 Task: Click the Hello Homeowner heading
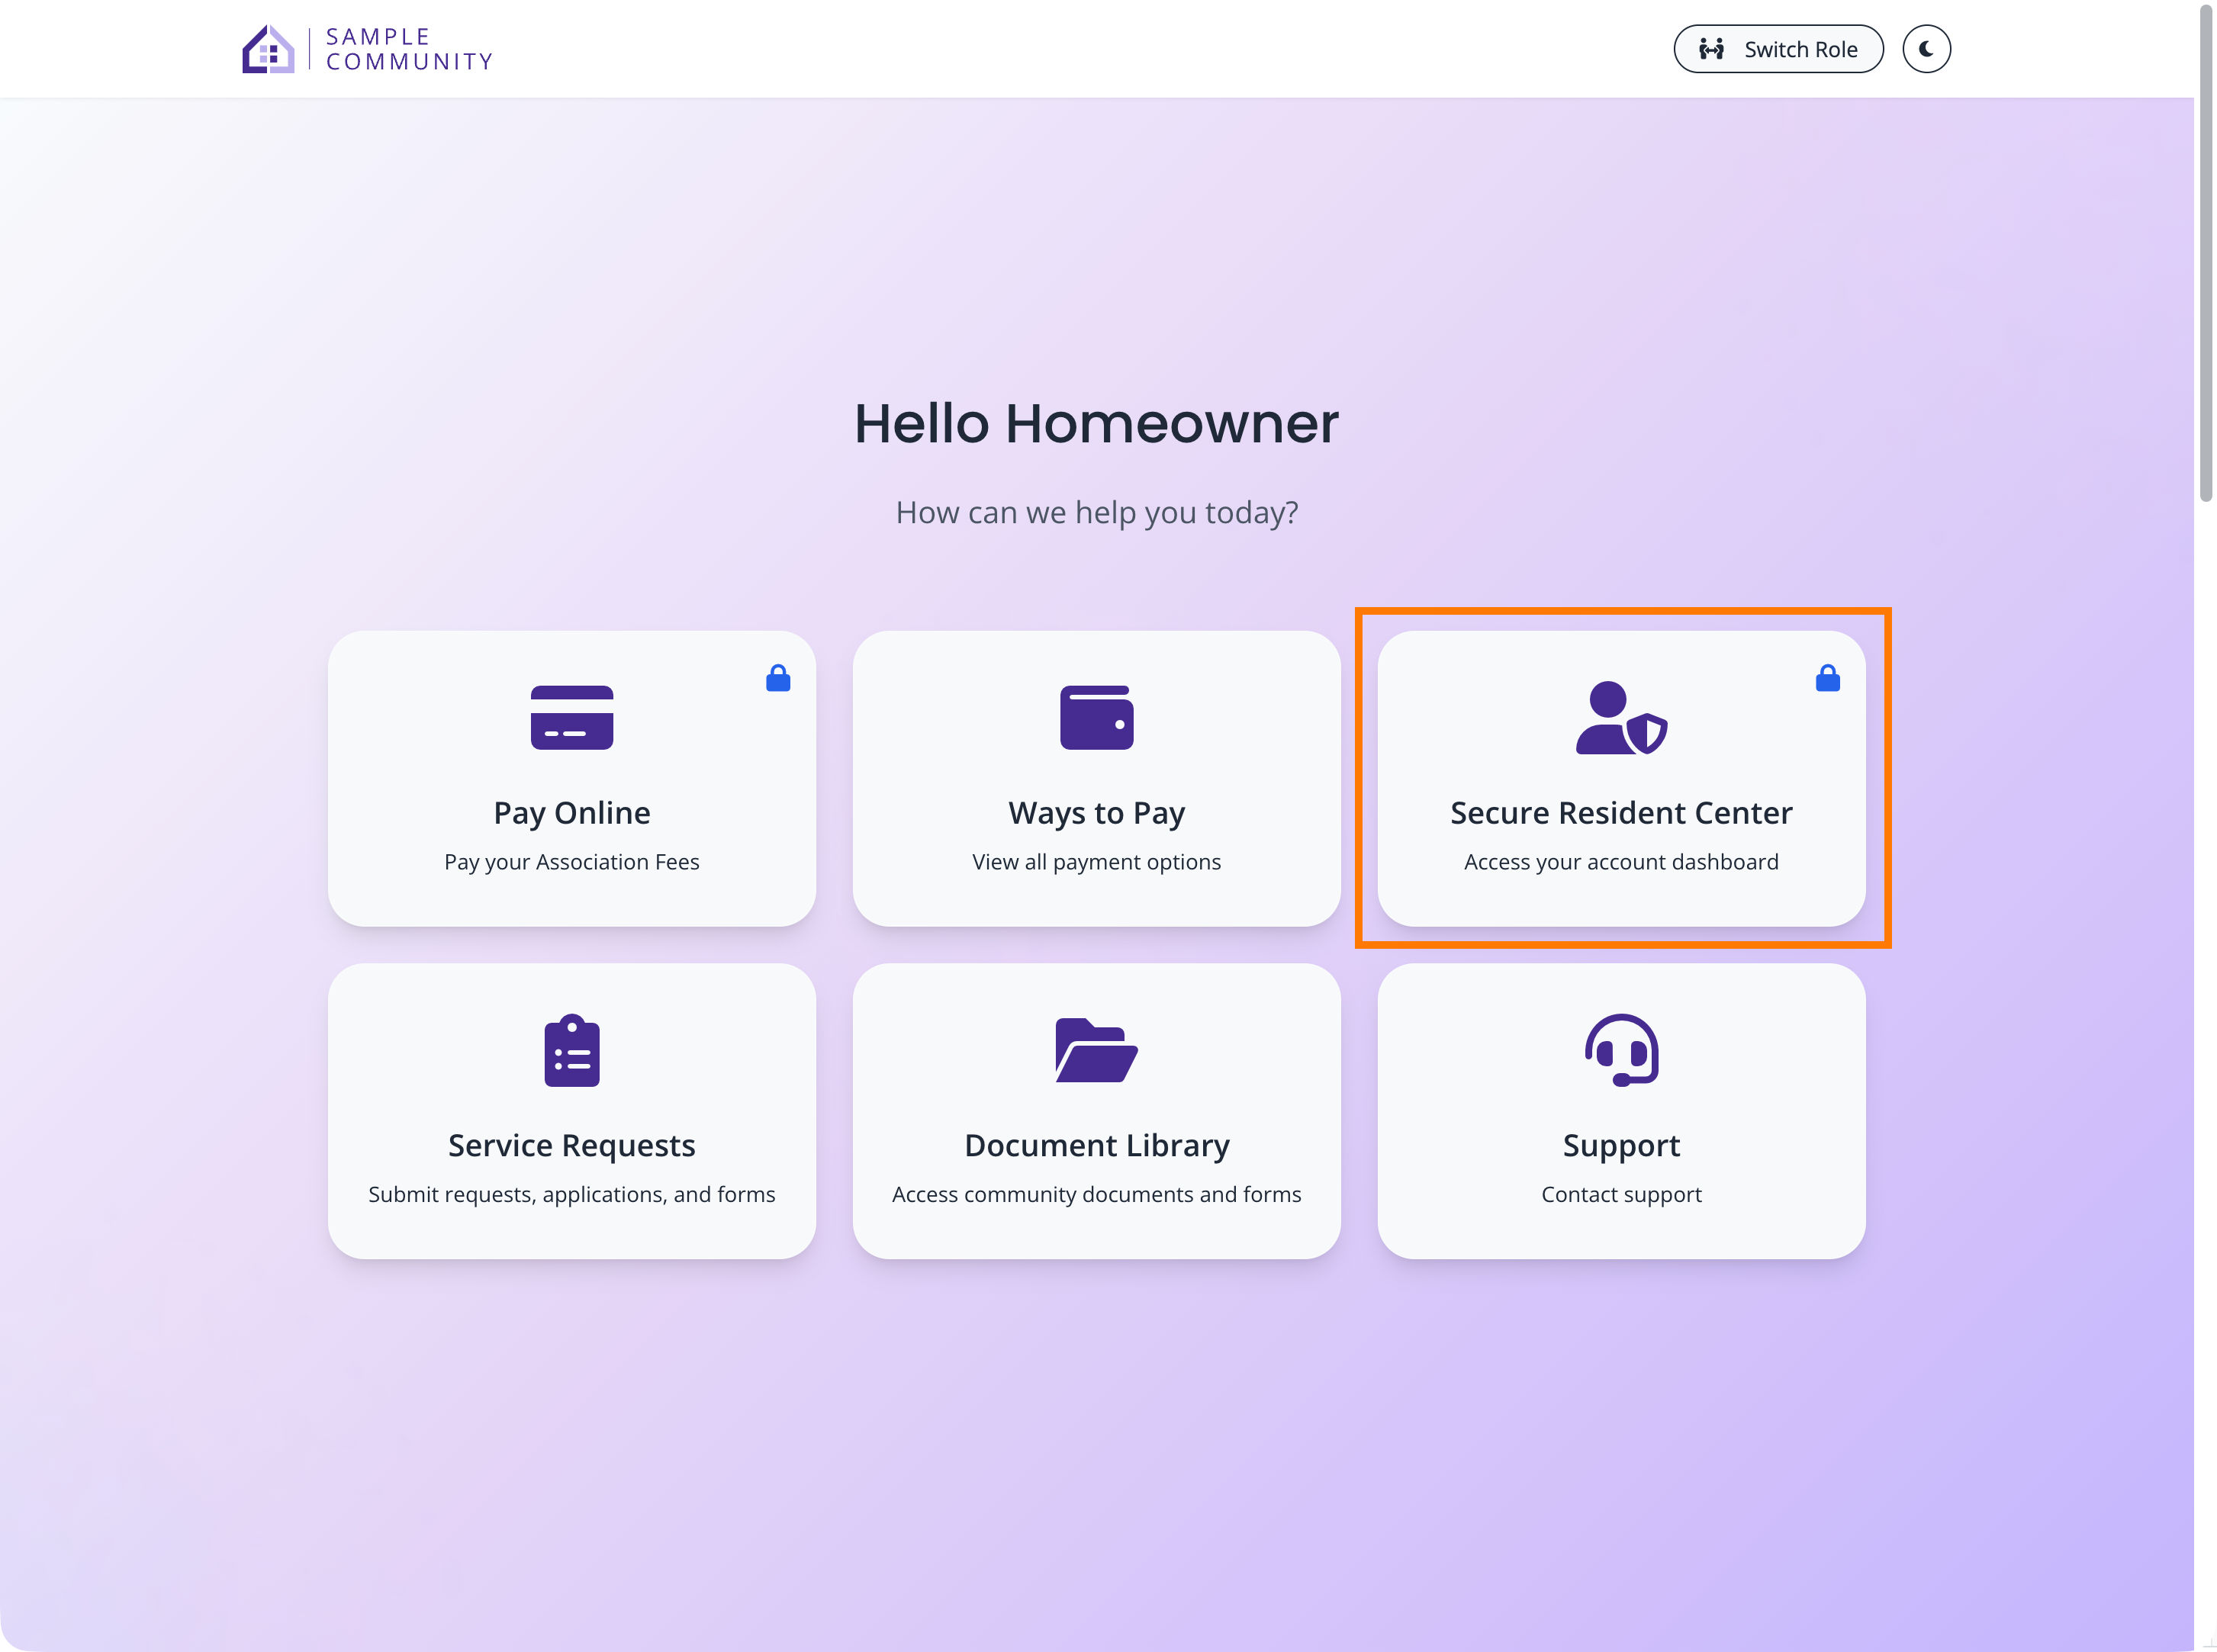tap(1097, 423)
